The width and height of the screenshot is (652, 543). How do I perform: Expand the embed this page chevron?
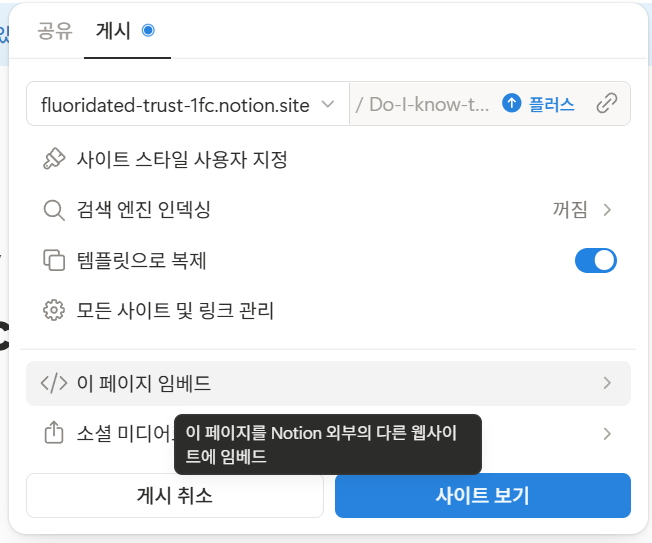607,383
